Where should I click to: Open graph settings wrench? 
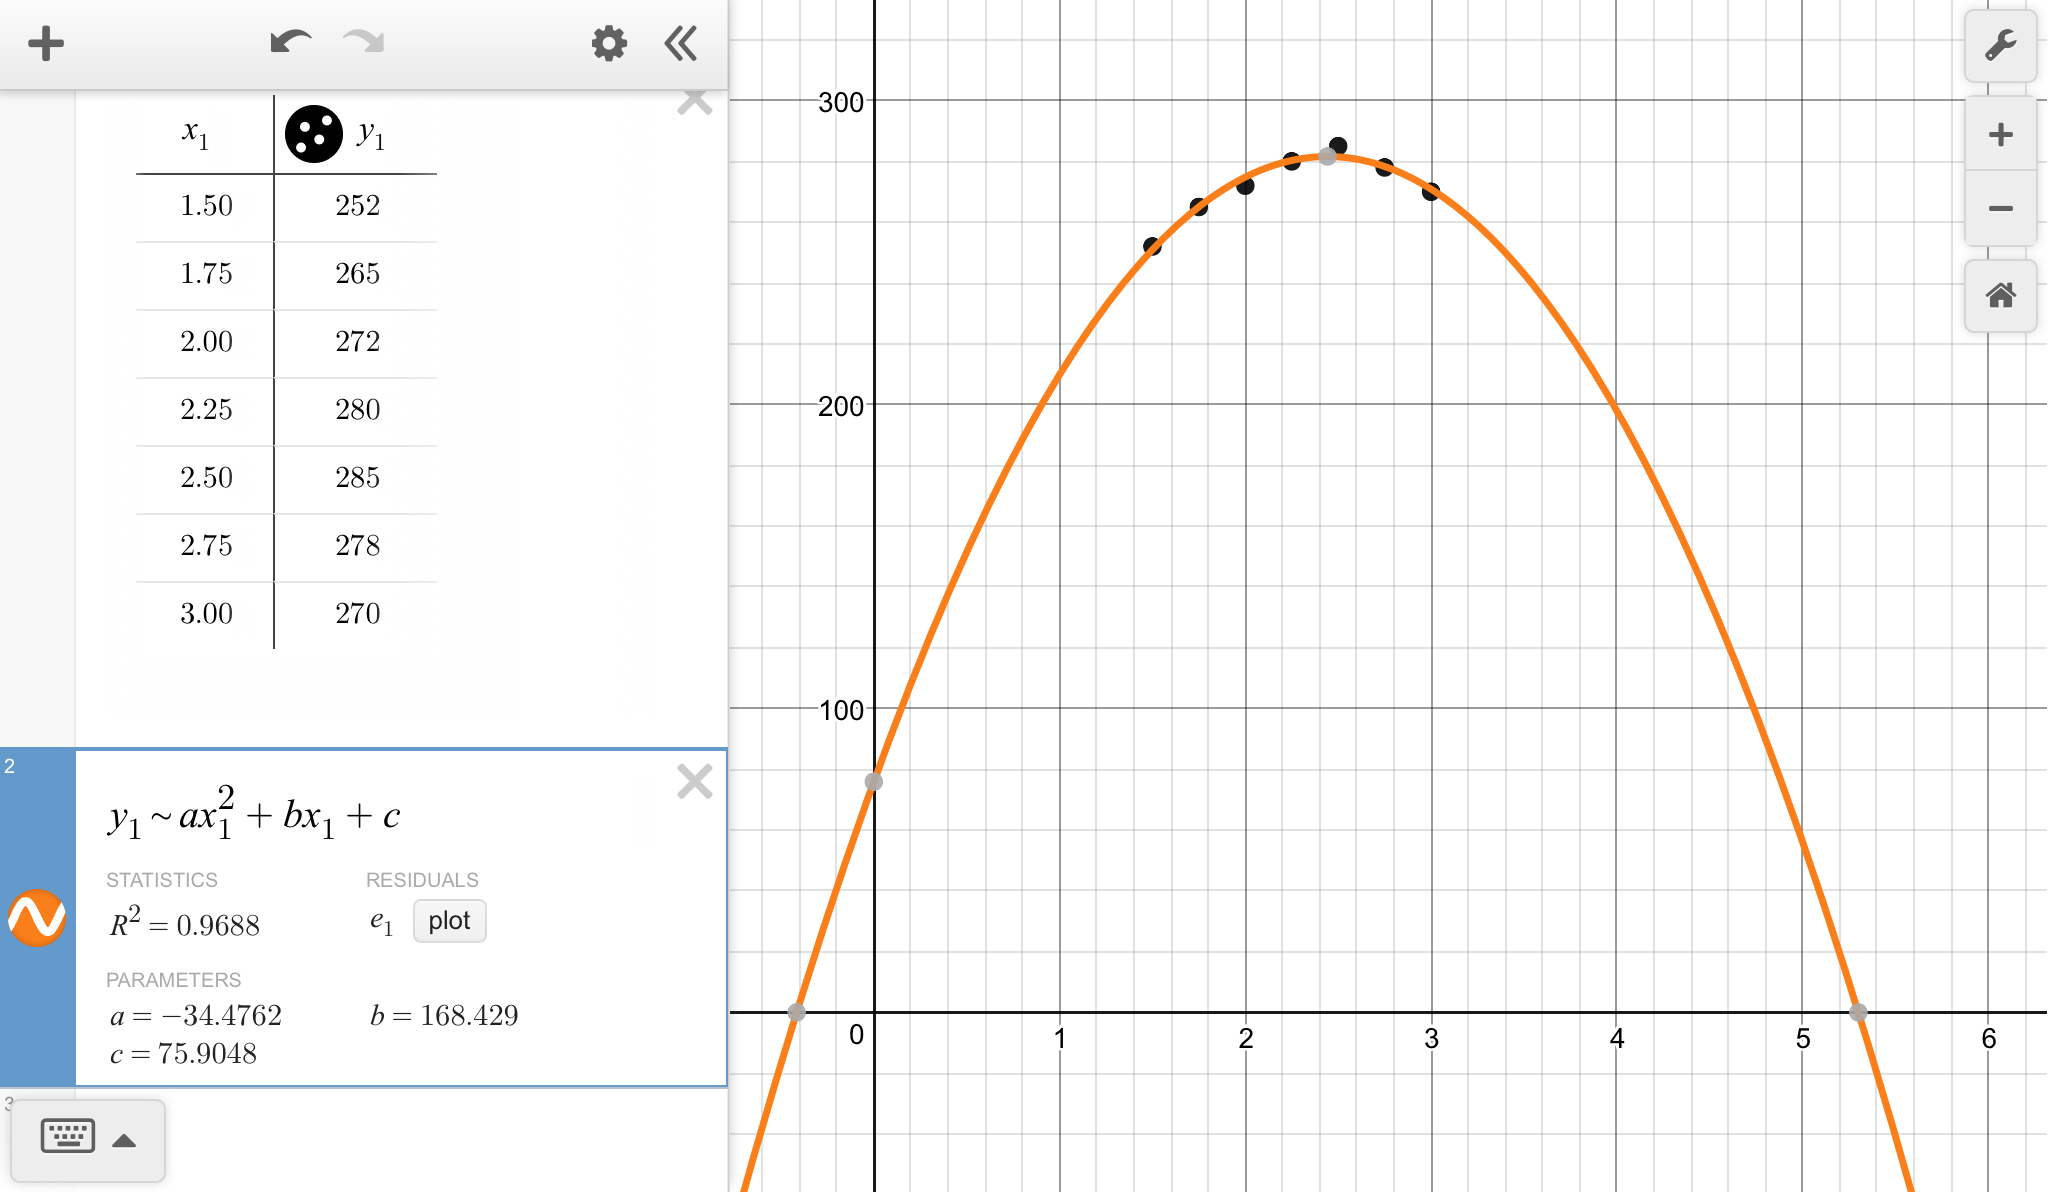2000,46
